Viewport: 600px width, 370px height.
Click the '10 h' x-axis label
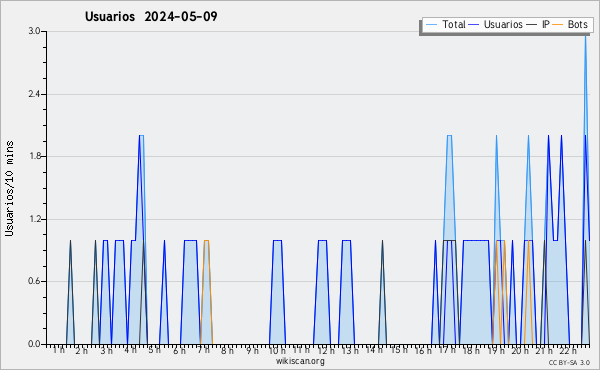click(x=277, y=350)
